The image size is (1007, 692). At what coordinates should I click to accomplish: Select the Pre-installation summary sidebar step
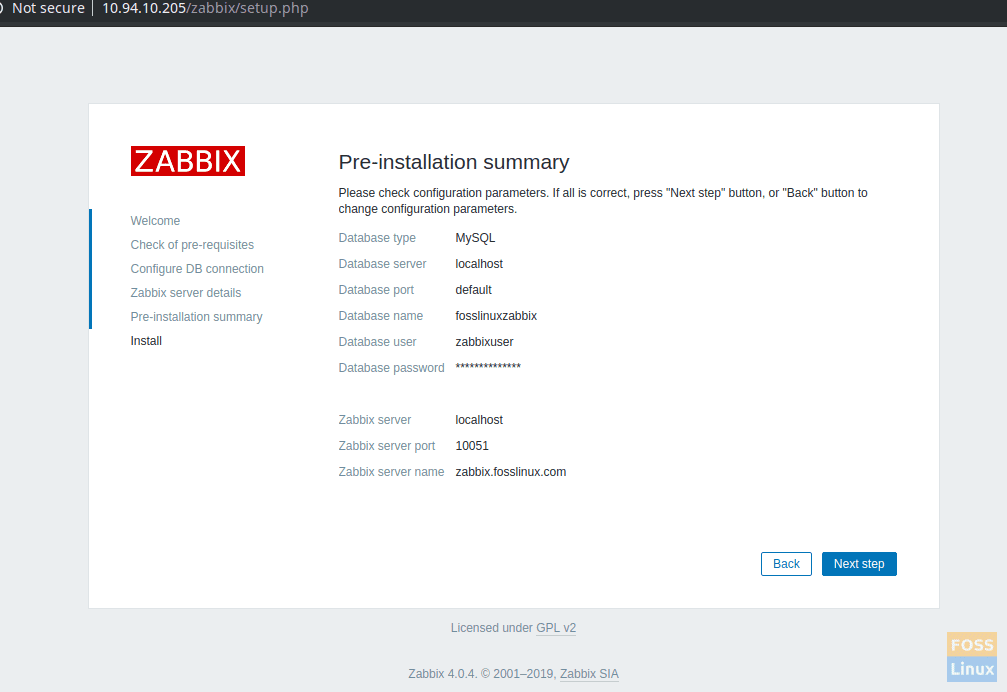click(x=197, y=317)
